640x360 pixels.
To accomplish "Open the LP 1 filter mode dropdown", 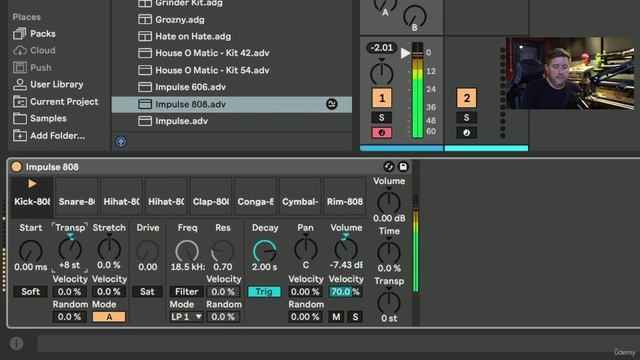I will tap(187, 317).
